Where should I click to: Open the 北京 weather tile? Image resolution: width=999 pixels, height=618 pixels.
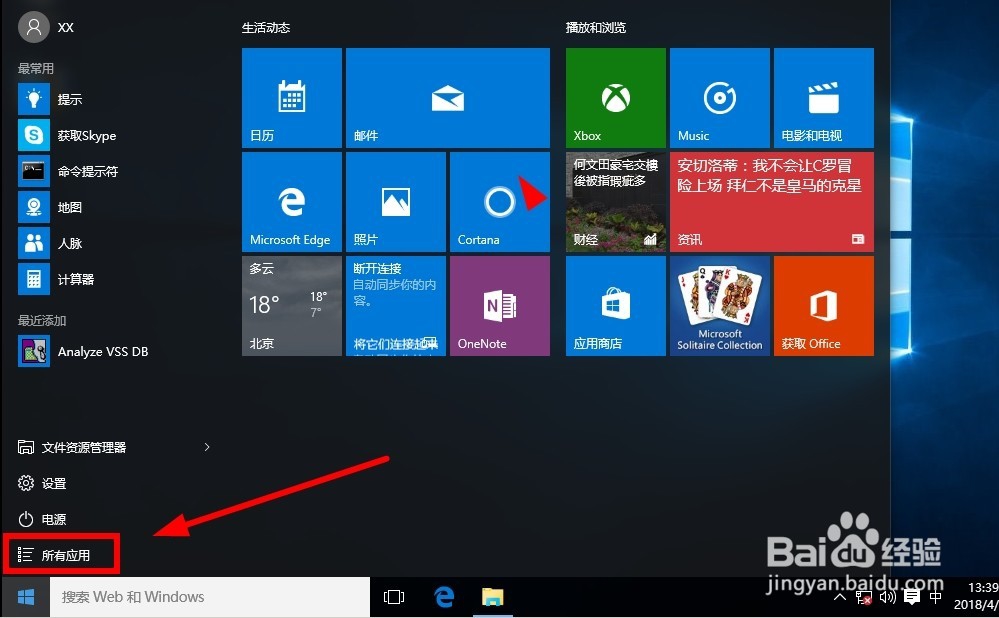(x=292, y=306)
